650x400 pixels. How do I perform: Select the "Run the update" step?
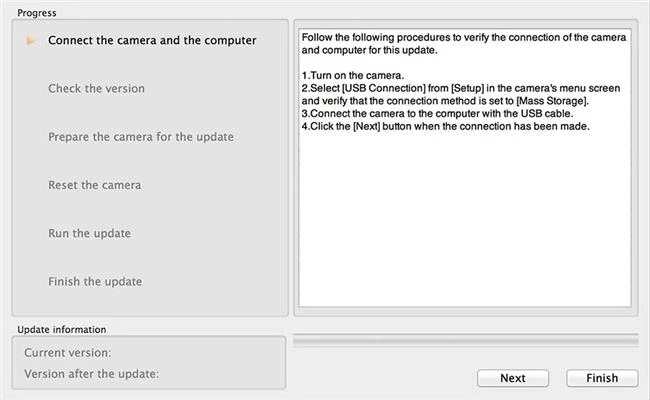[89, 233]
